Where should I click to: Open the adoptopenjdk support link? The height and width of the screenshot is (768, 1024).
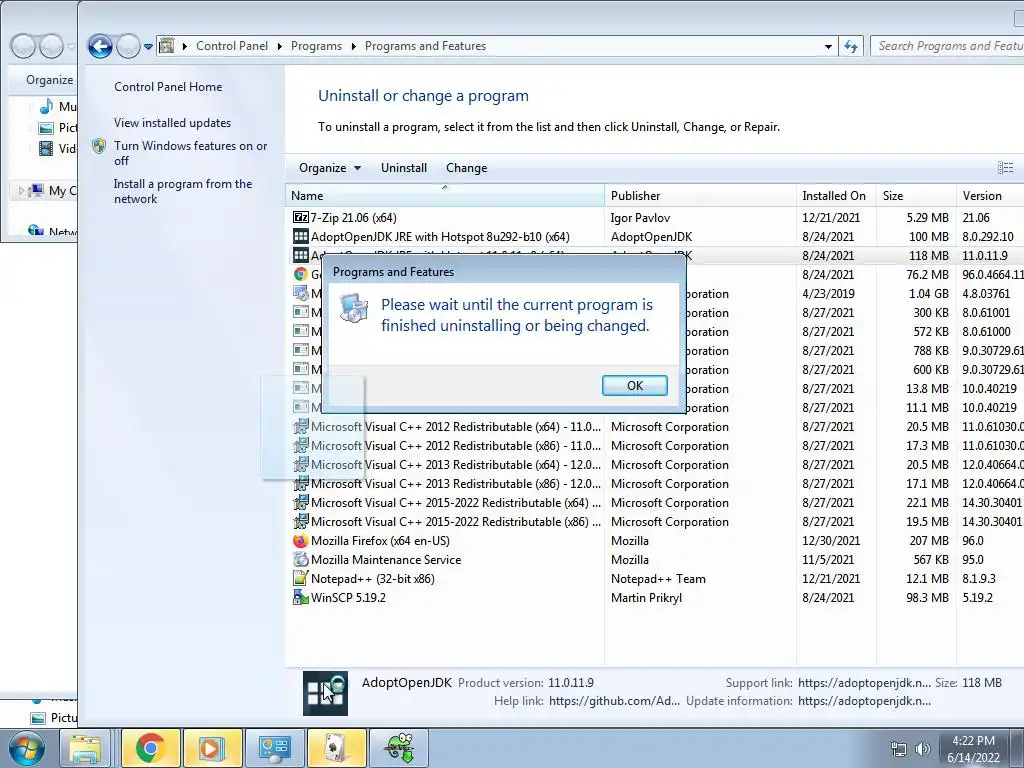pos(864,682)
